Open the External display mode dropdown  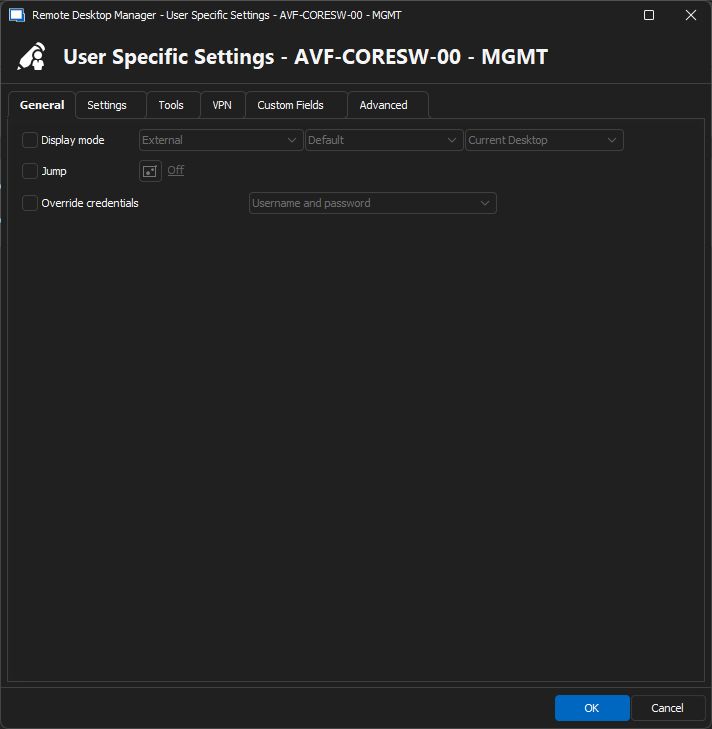pos(221,140)
